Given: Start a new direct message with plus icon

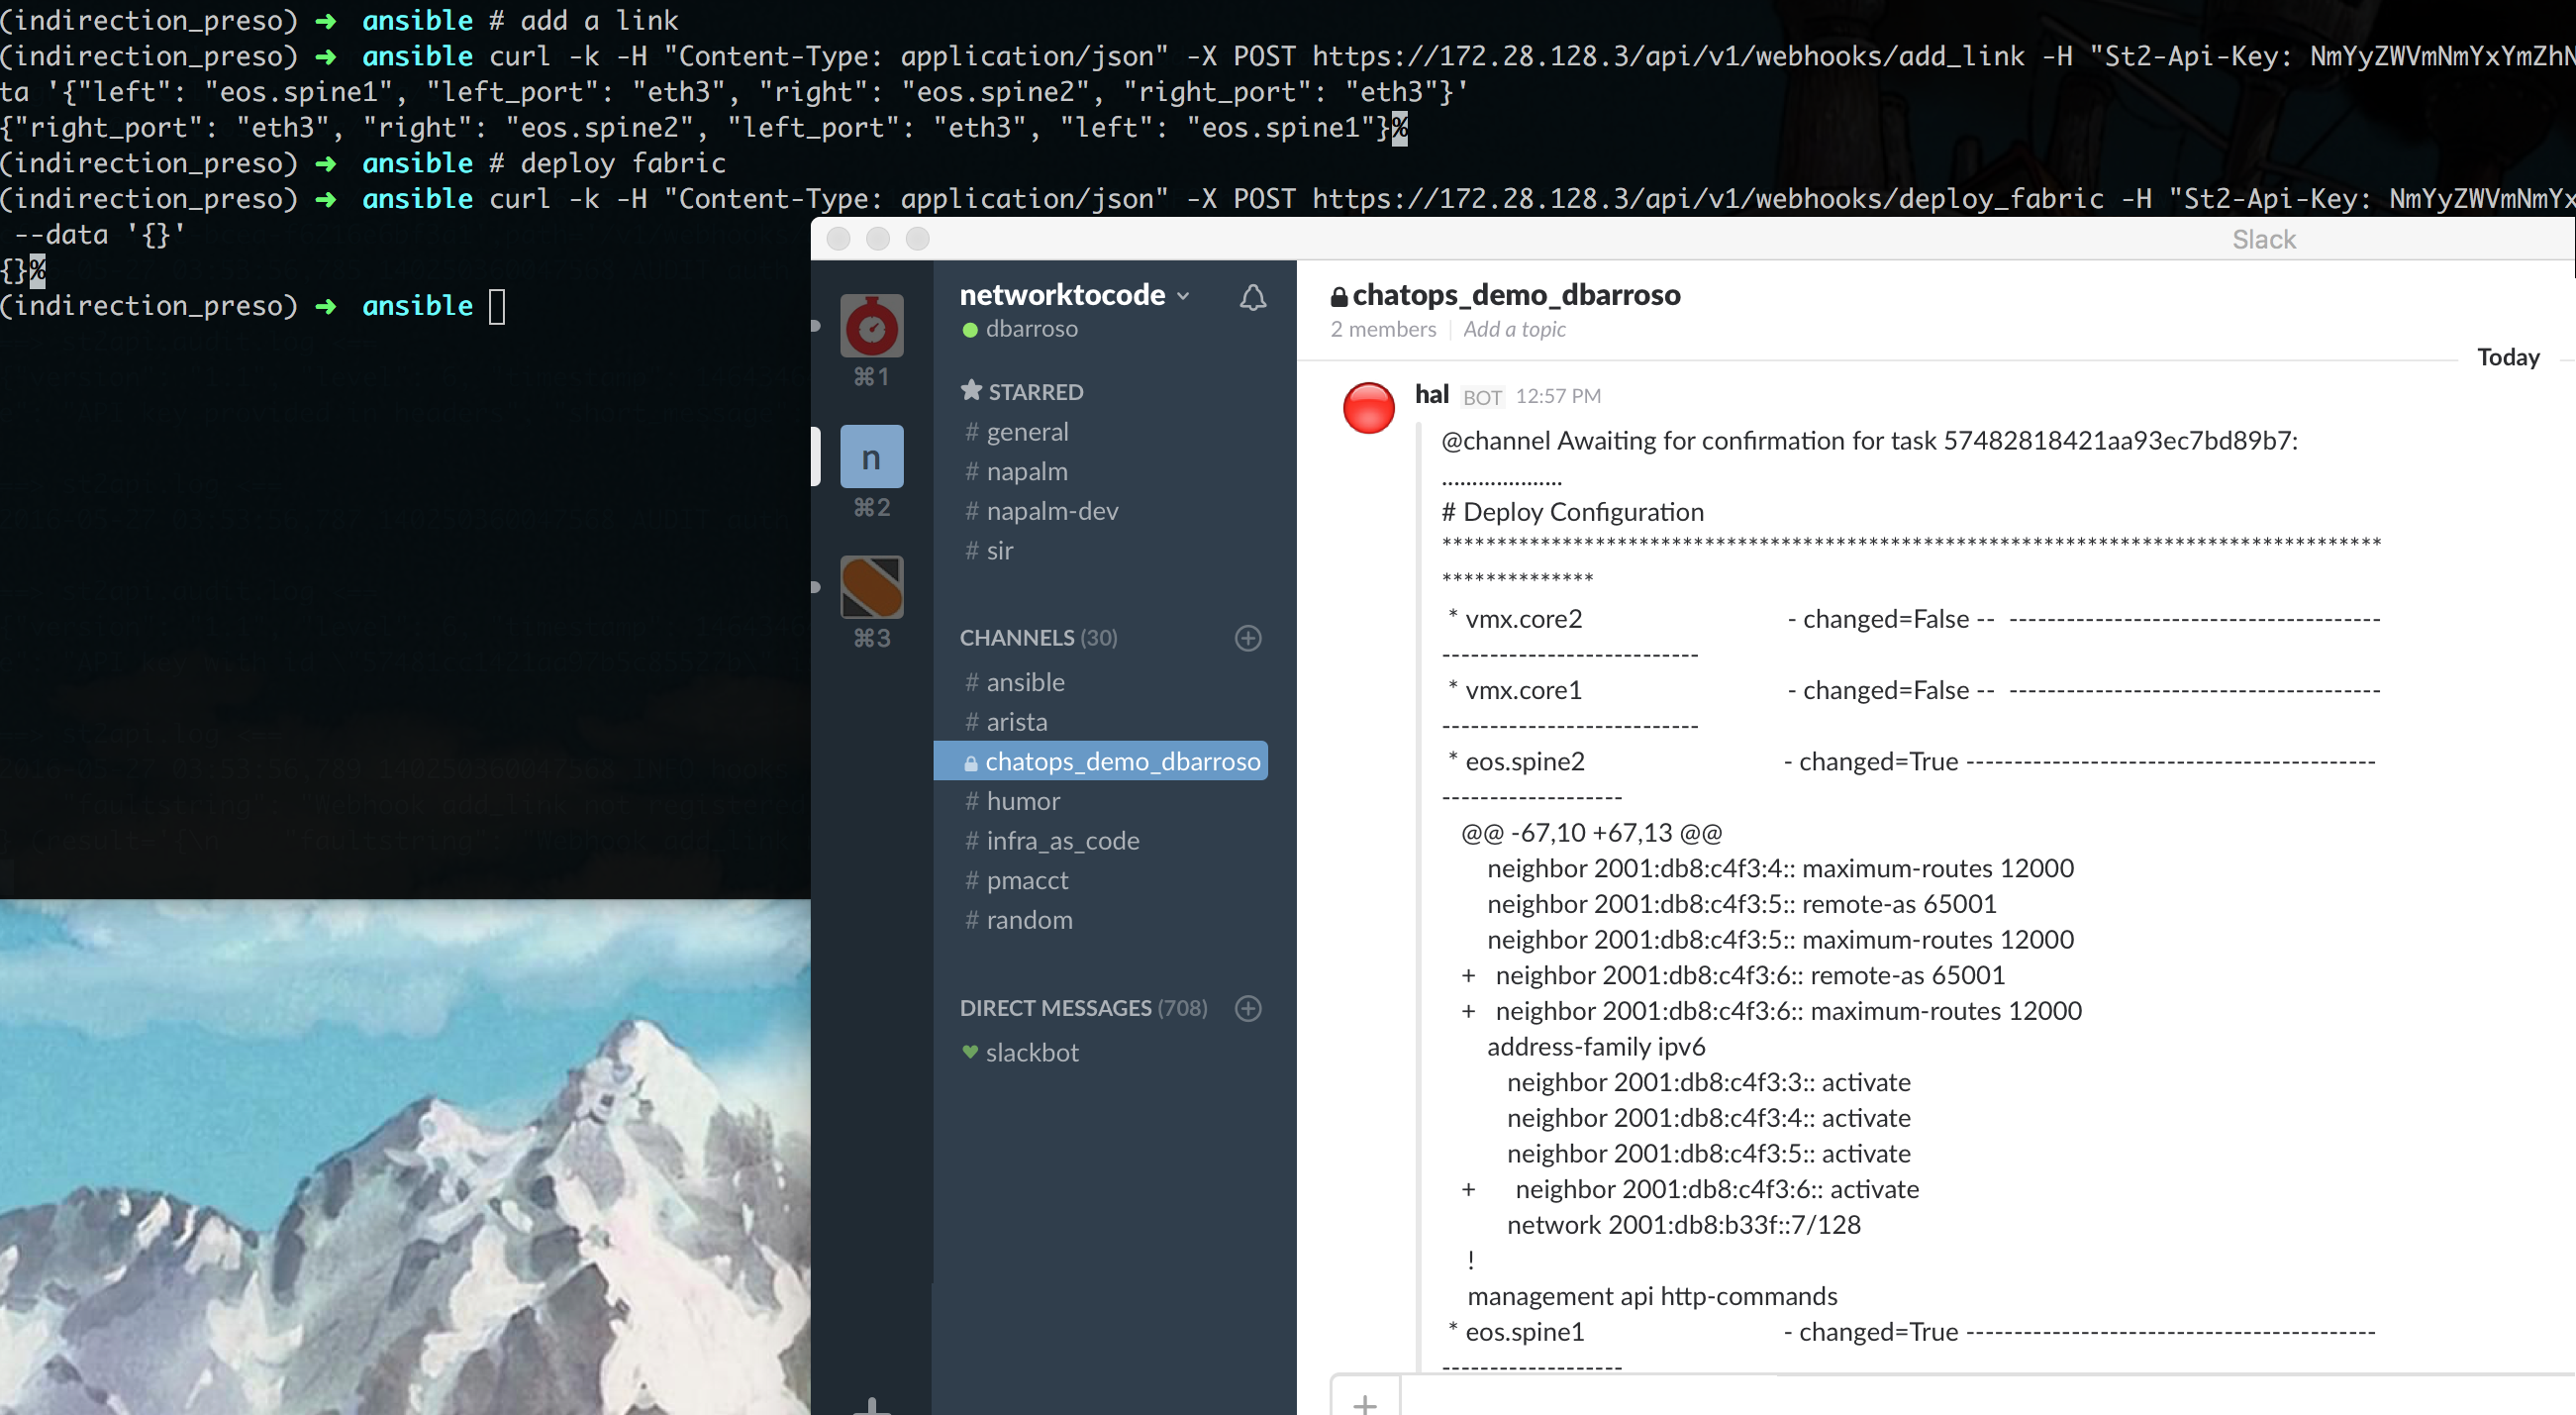Looking at the screenshot, I should (1248, 1008).
